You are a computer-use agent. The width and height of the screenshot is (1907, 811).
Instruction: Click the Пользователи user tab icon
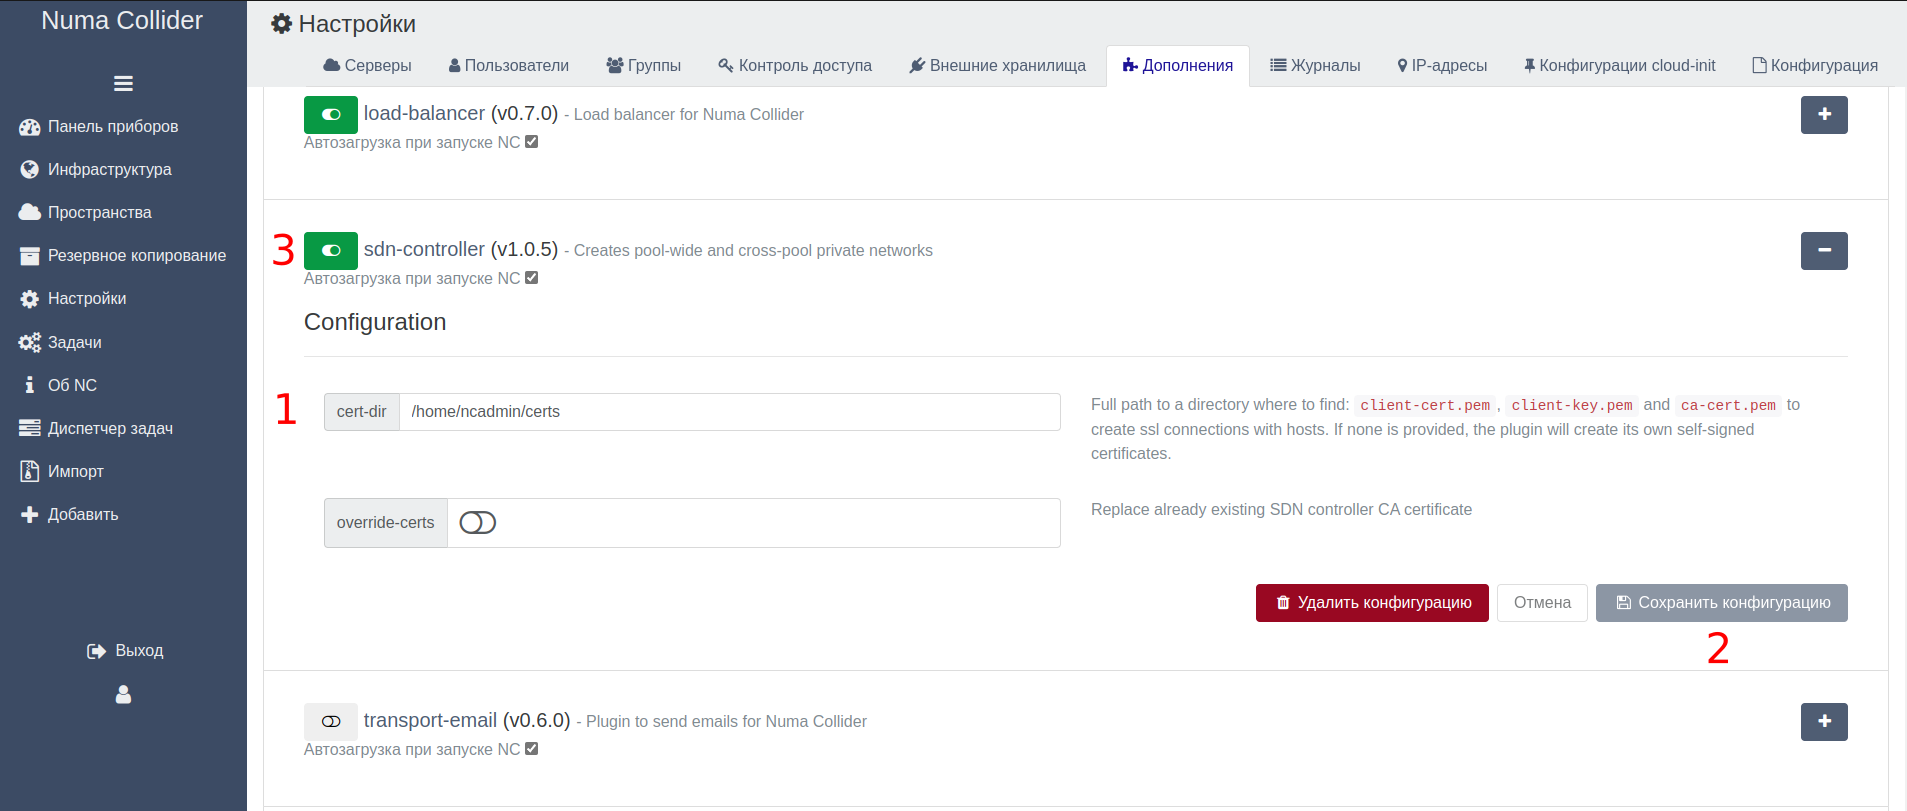click(x=455, y=65)
